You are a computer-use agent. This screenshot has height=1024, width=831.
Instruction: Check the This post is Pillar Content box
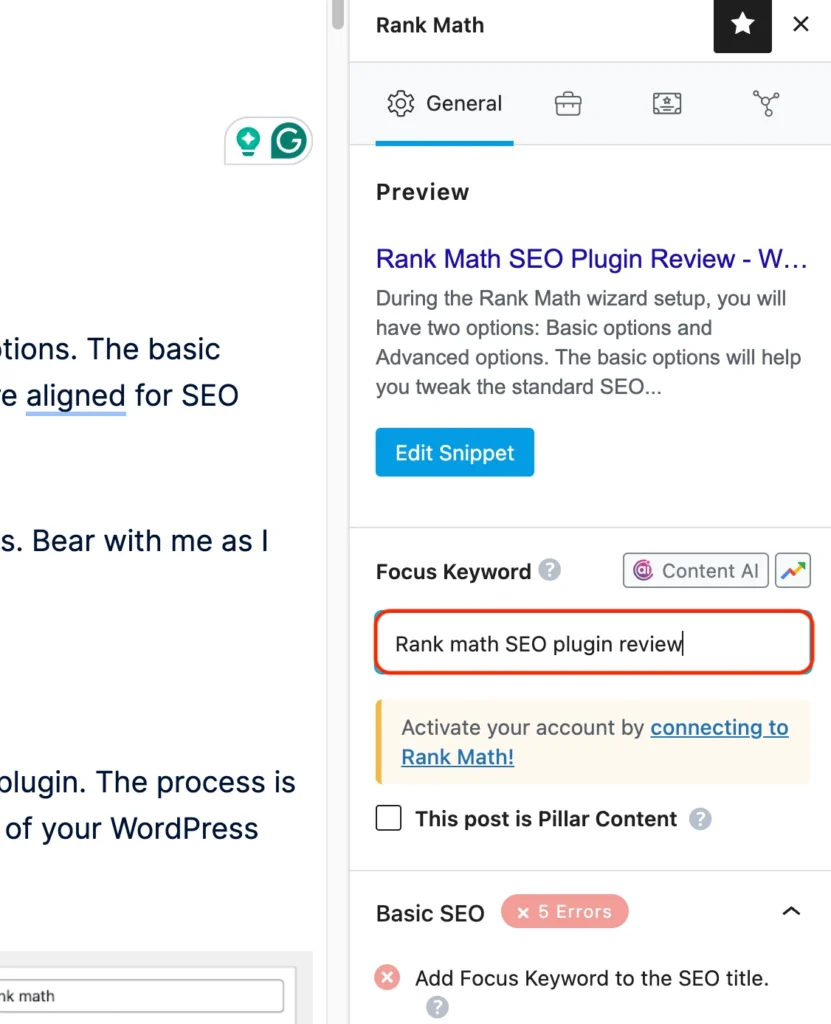point(388,818)
